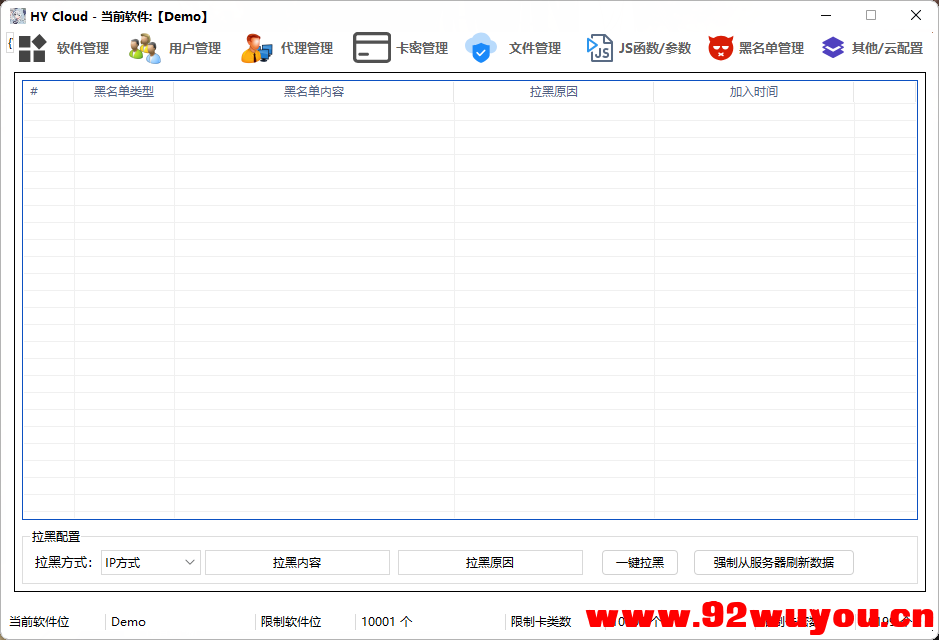The width and height of the screenshot is (939, 640).
Task: Click 强制从服务器刷新数据 to refresh data
Action: [x=772, y=562]
